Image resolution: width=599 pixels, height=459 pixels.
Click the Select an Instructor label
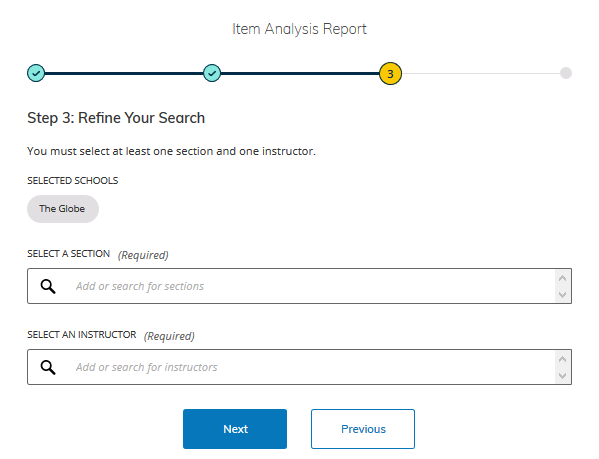click(x=82, y=335)
